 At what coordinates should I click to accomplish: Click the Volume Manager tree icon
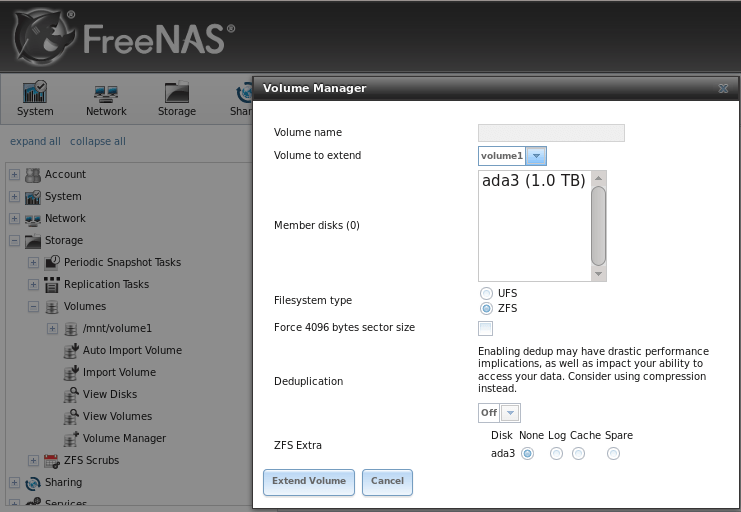(71, 439)
